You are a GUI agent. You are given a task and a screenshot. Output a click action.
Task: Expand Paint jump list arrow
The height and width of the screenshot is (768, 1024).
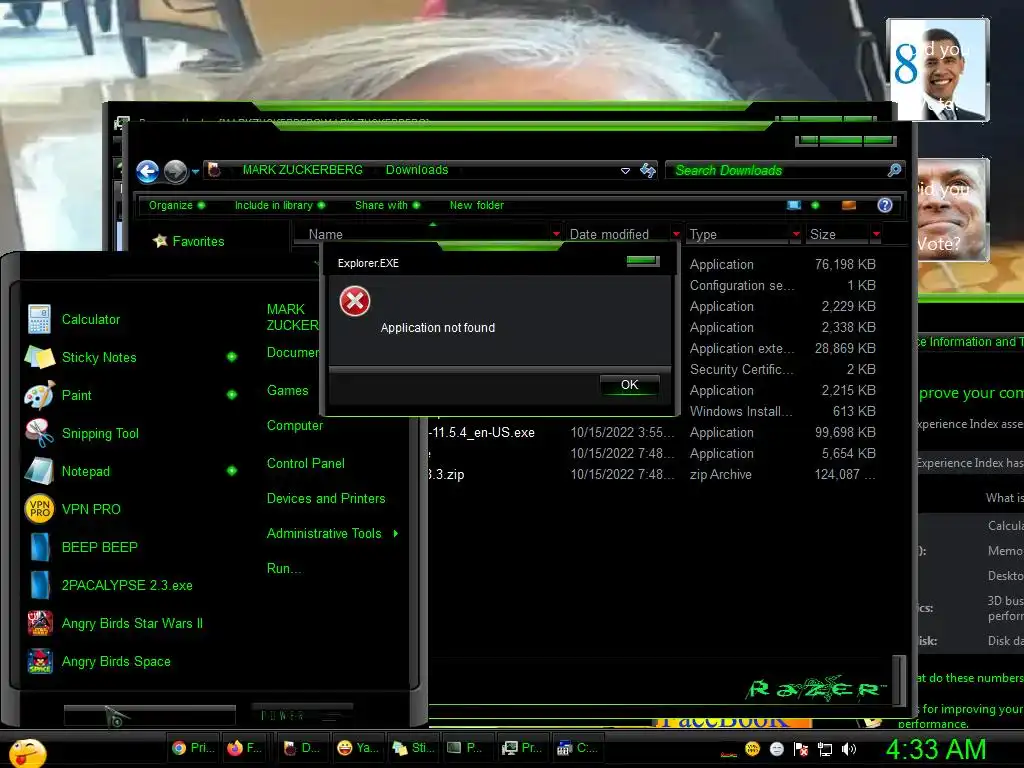231,394
